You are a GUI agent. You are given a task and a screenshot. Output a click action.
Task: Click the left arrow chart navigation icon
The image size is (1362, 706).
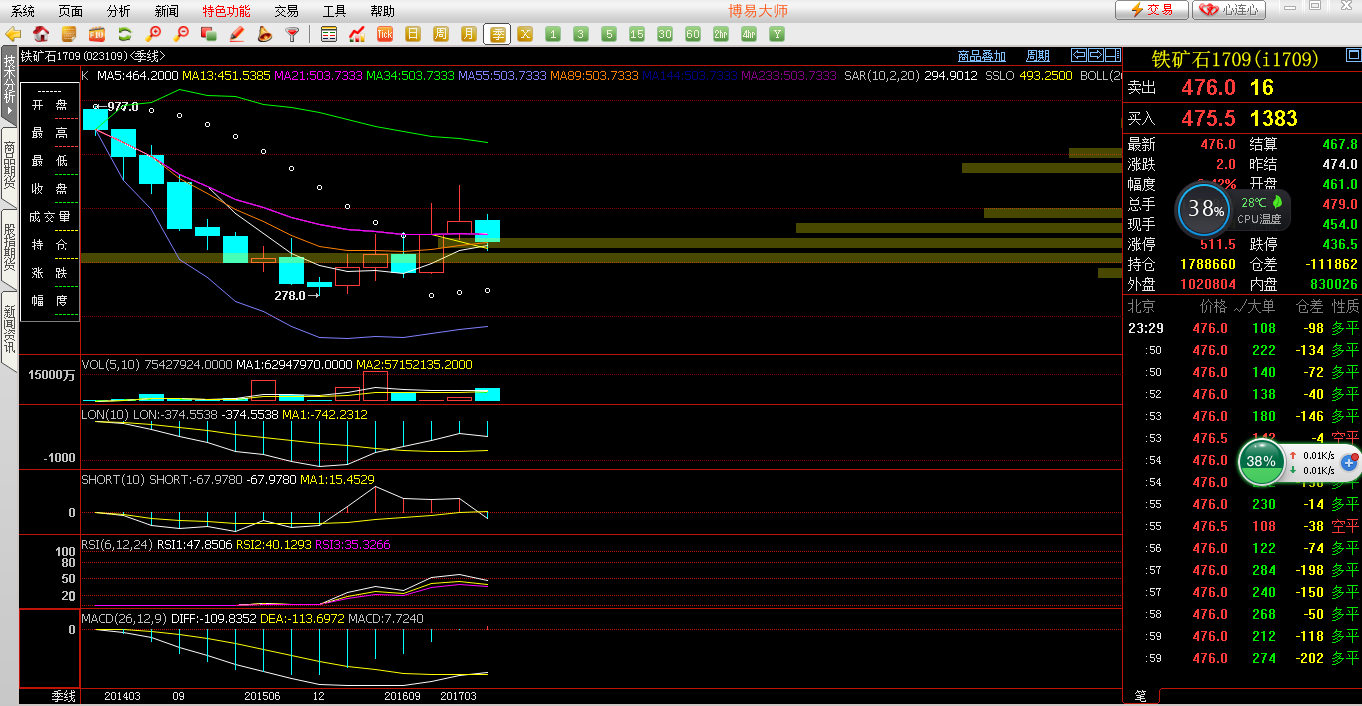(x=1079, y=55)
